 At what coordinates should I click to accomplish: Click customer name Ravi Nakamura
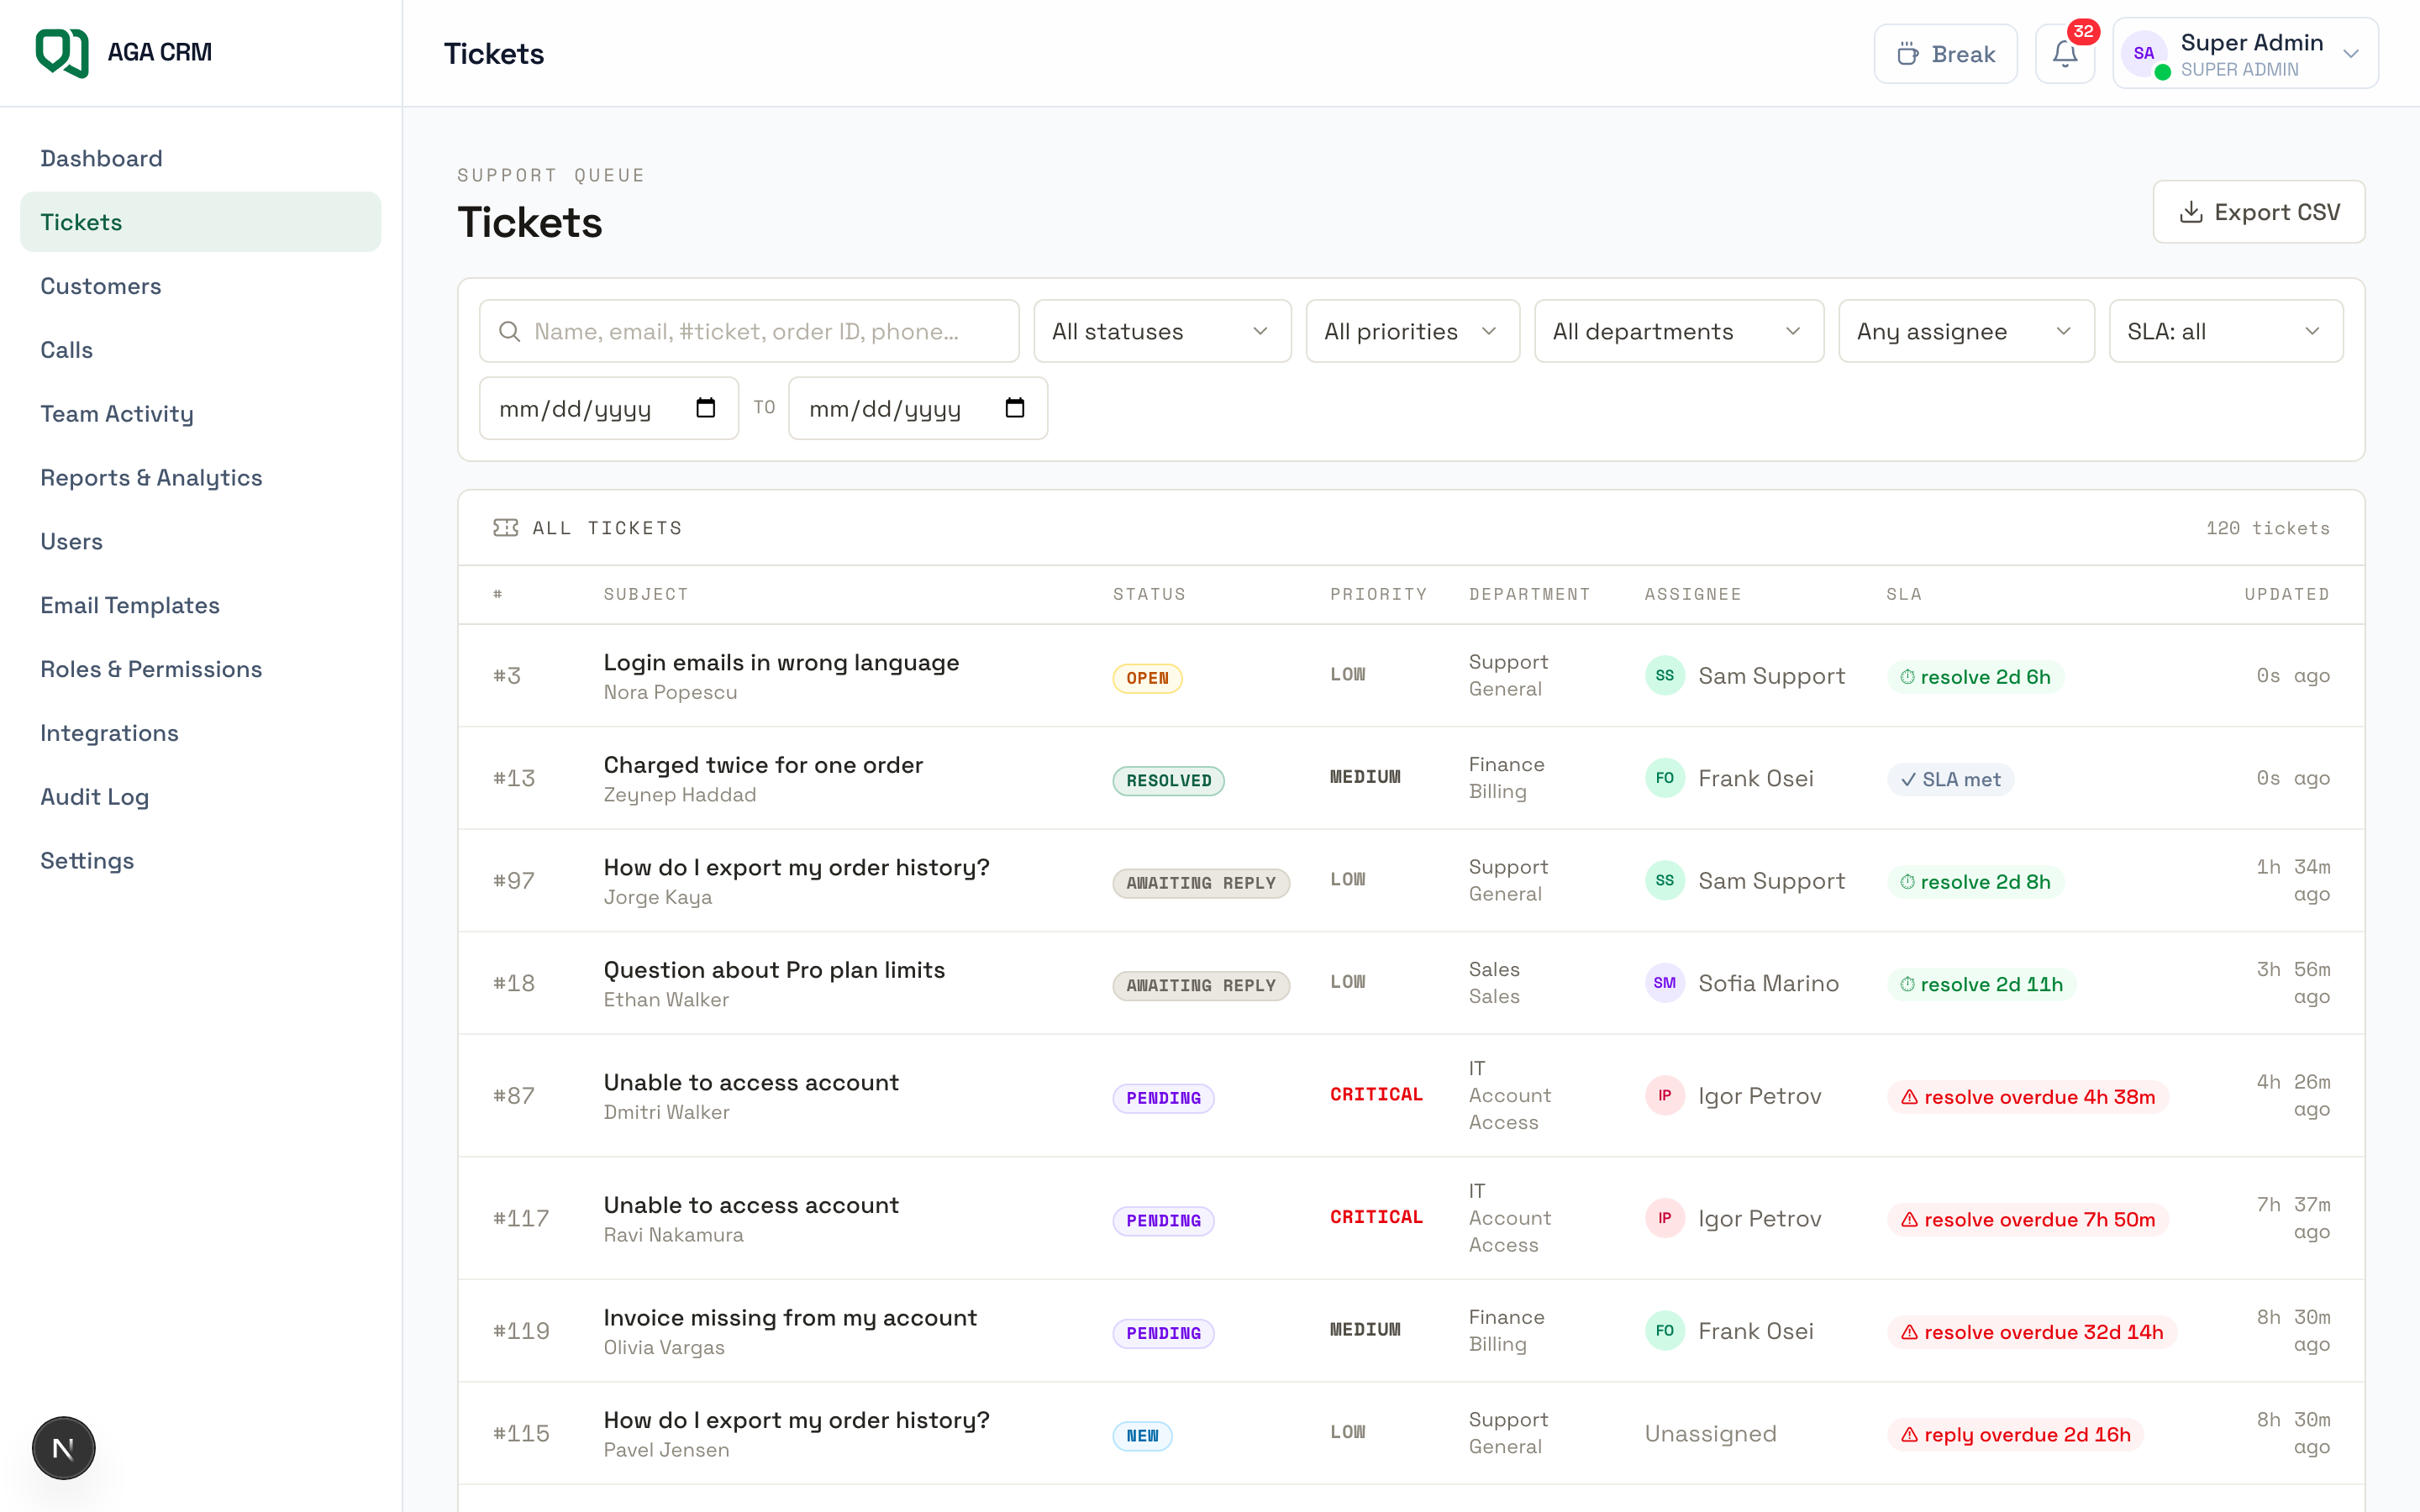(x=673, y=1235)
